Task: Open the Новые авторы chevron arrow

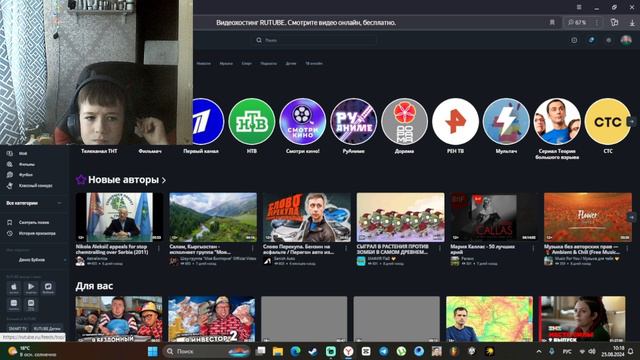Action: [x=164, y=180]
